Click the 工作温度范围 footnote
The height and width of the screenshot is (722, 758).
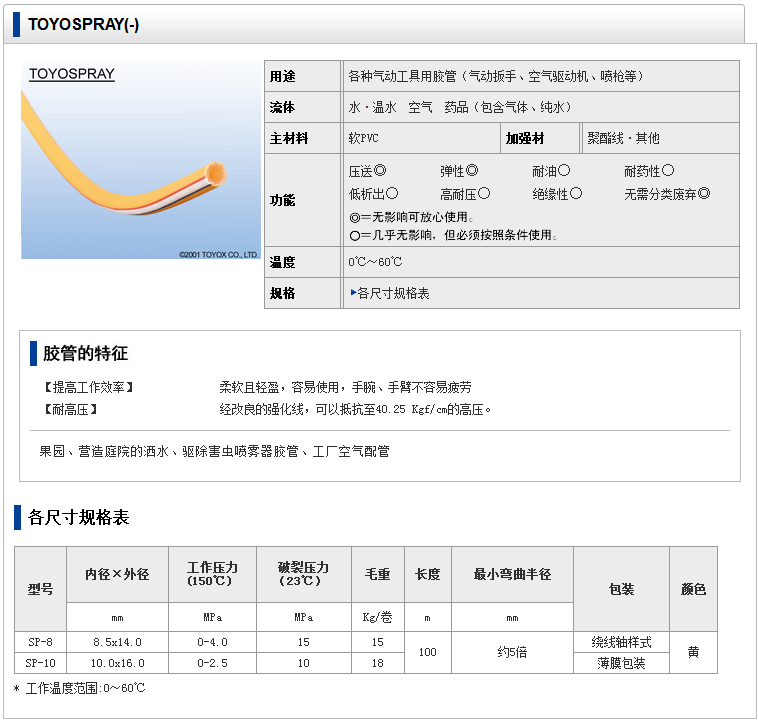click(x=80, y=688)
